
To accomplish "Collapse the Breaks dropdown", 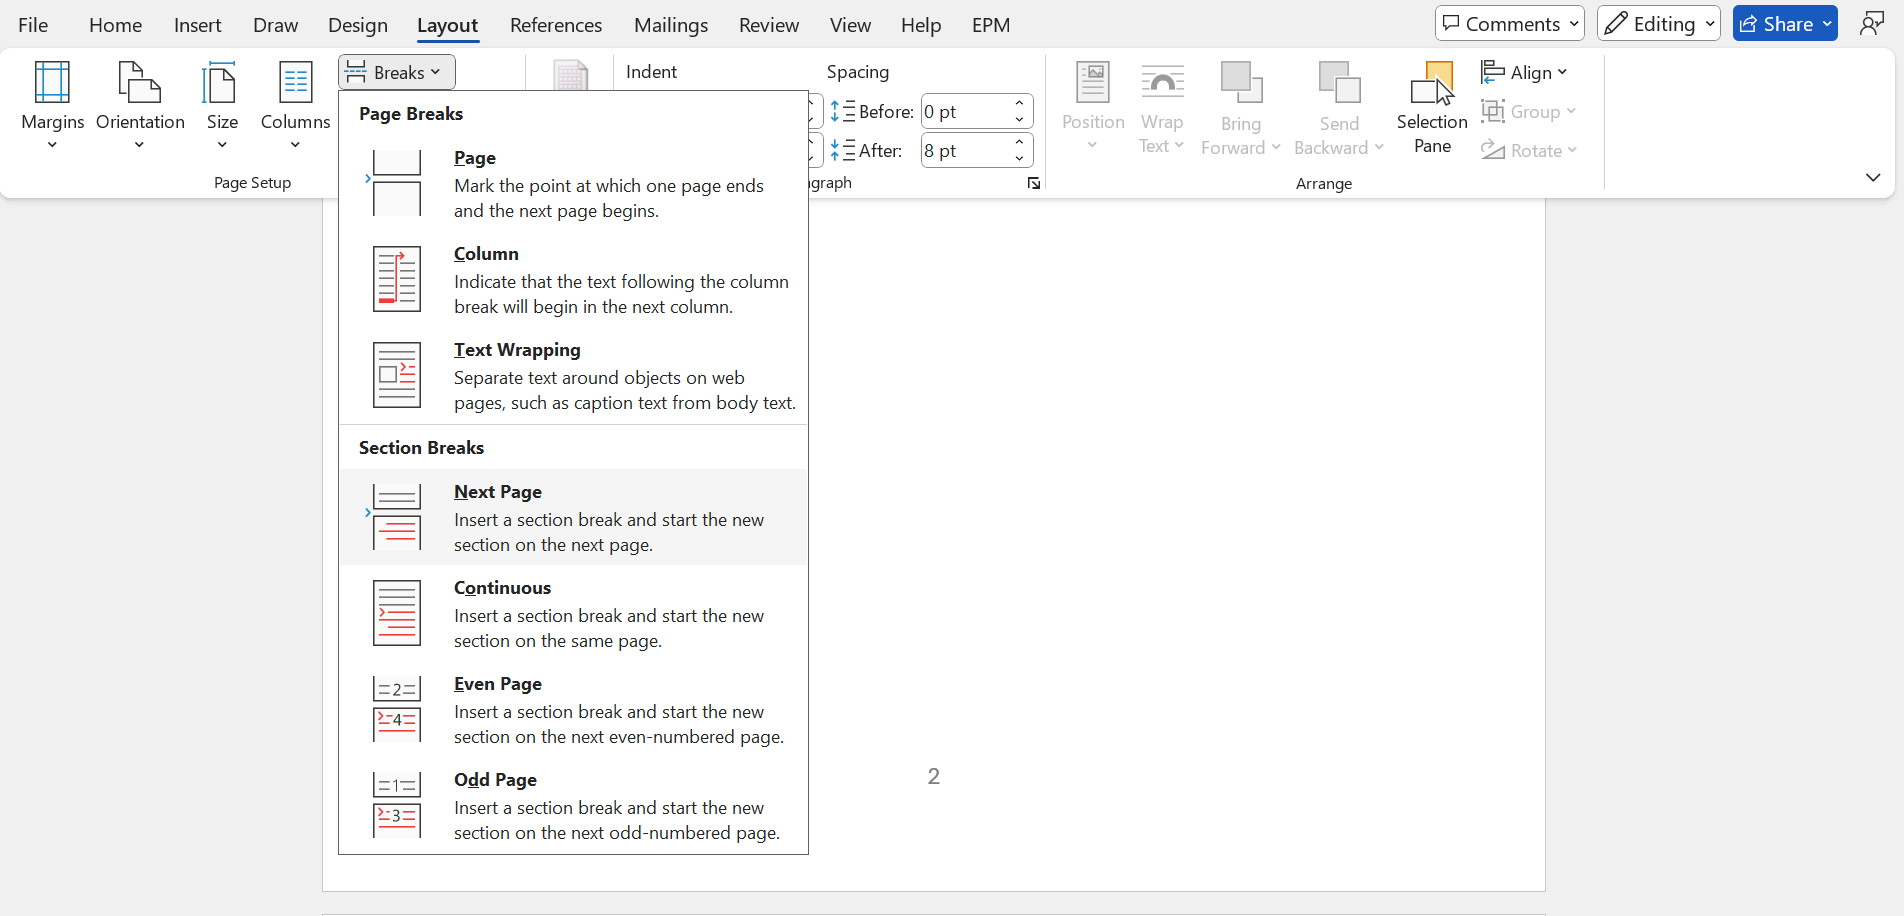I will (x=396, y=71).
